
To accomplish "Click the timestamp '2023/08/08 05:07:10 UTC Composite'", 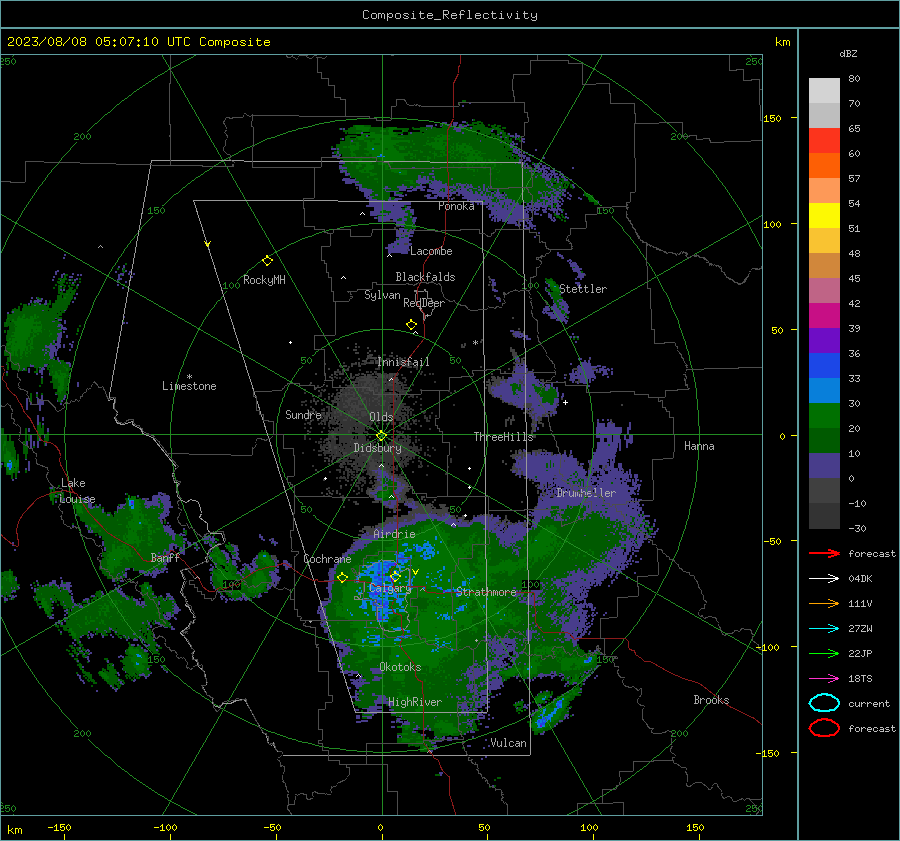I will 138,42.
